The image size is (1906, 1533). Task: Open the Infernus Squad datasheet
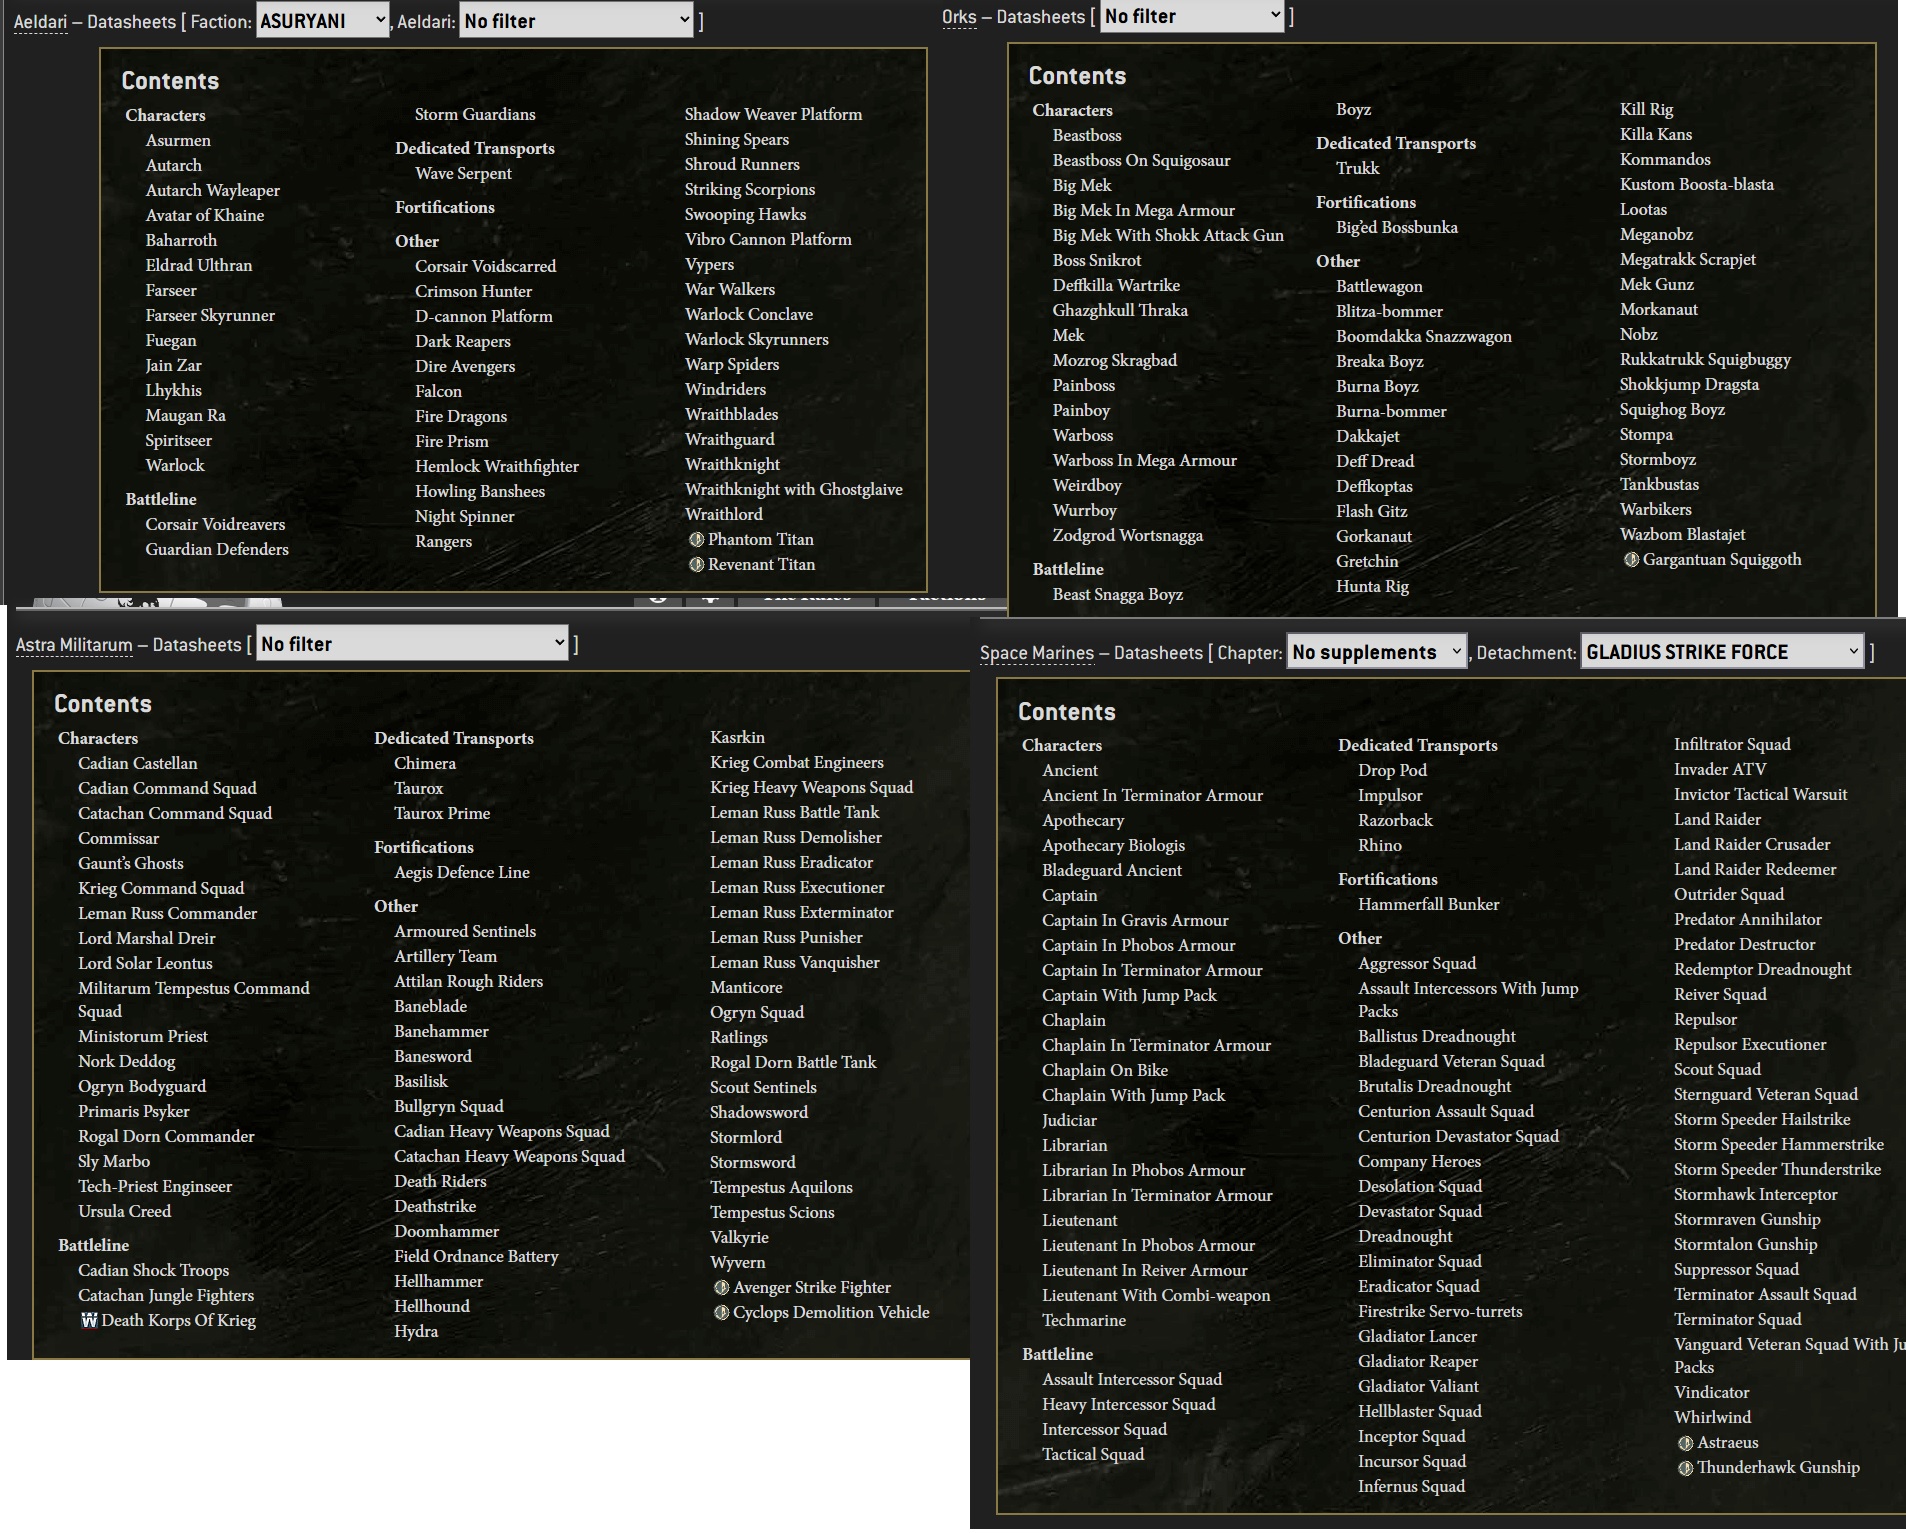(1411, 1486)
